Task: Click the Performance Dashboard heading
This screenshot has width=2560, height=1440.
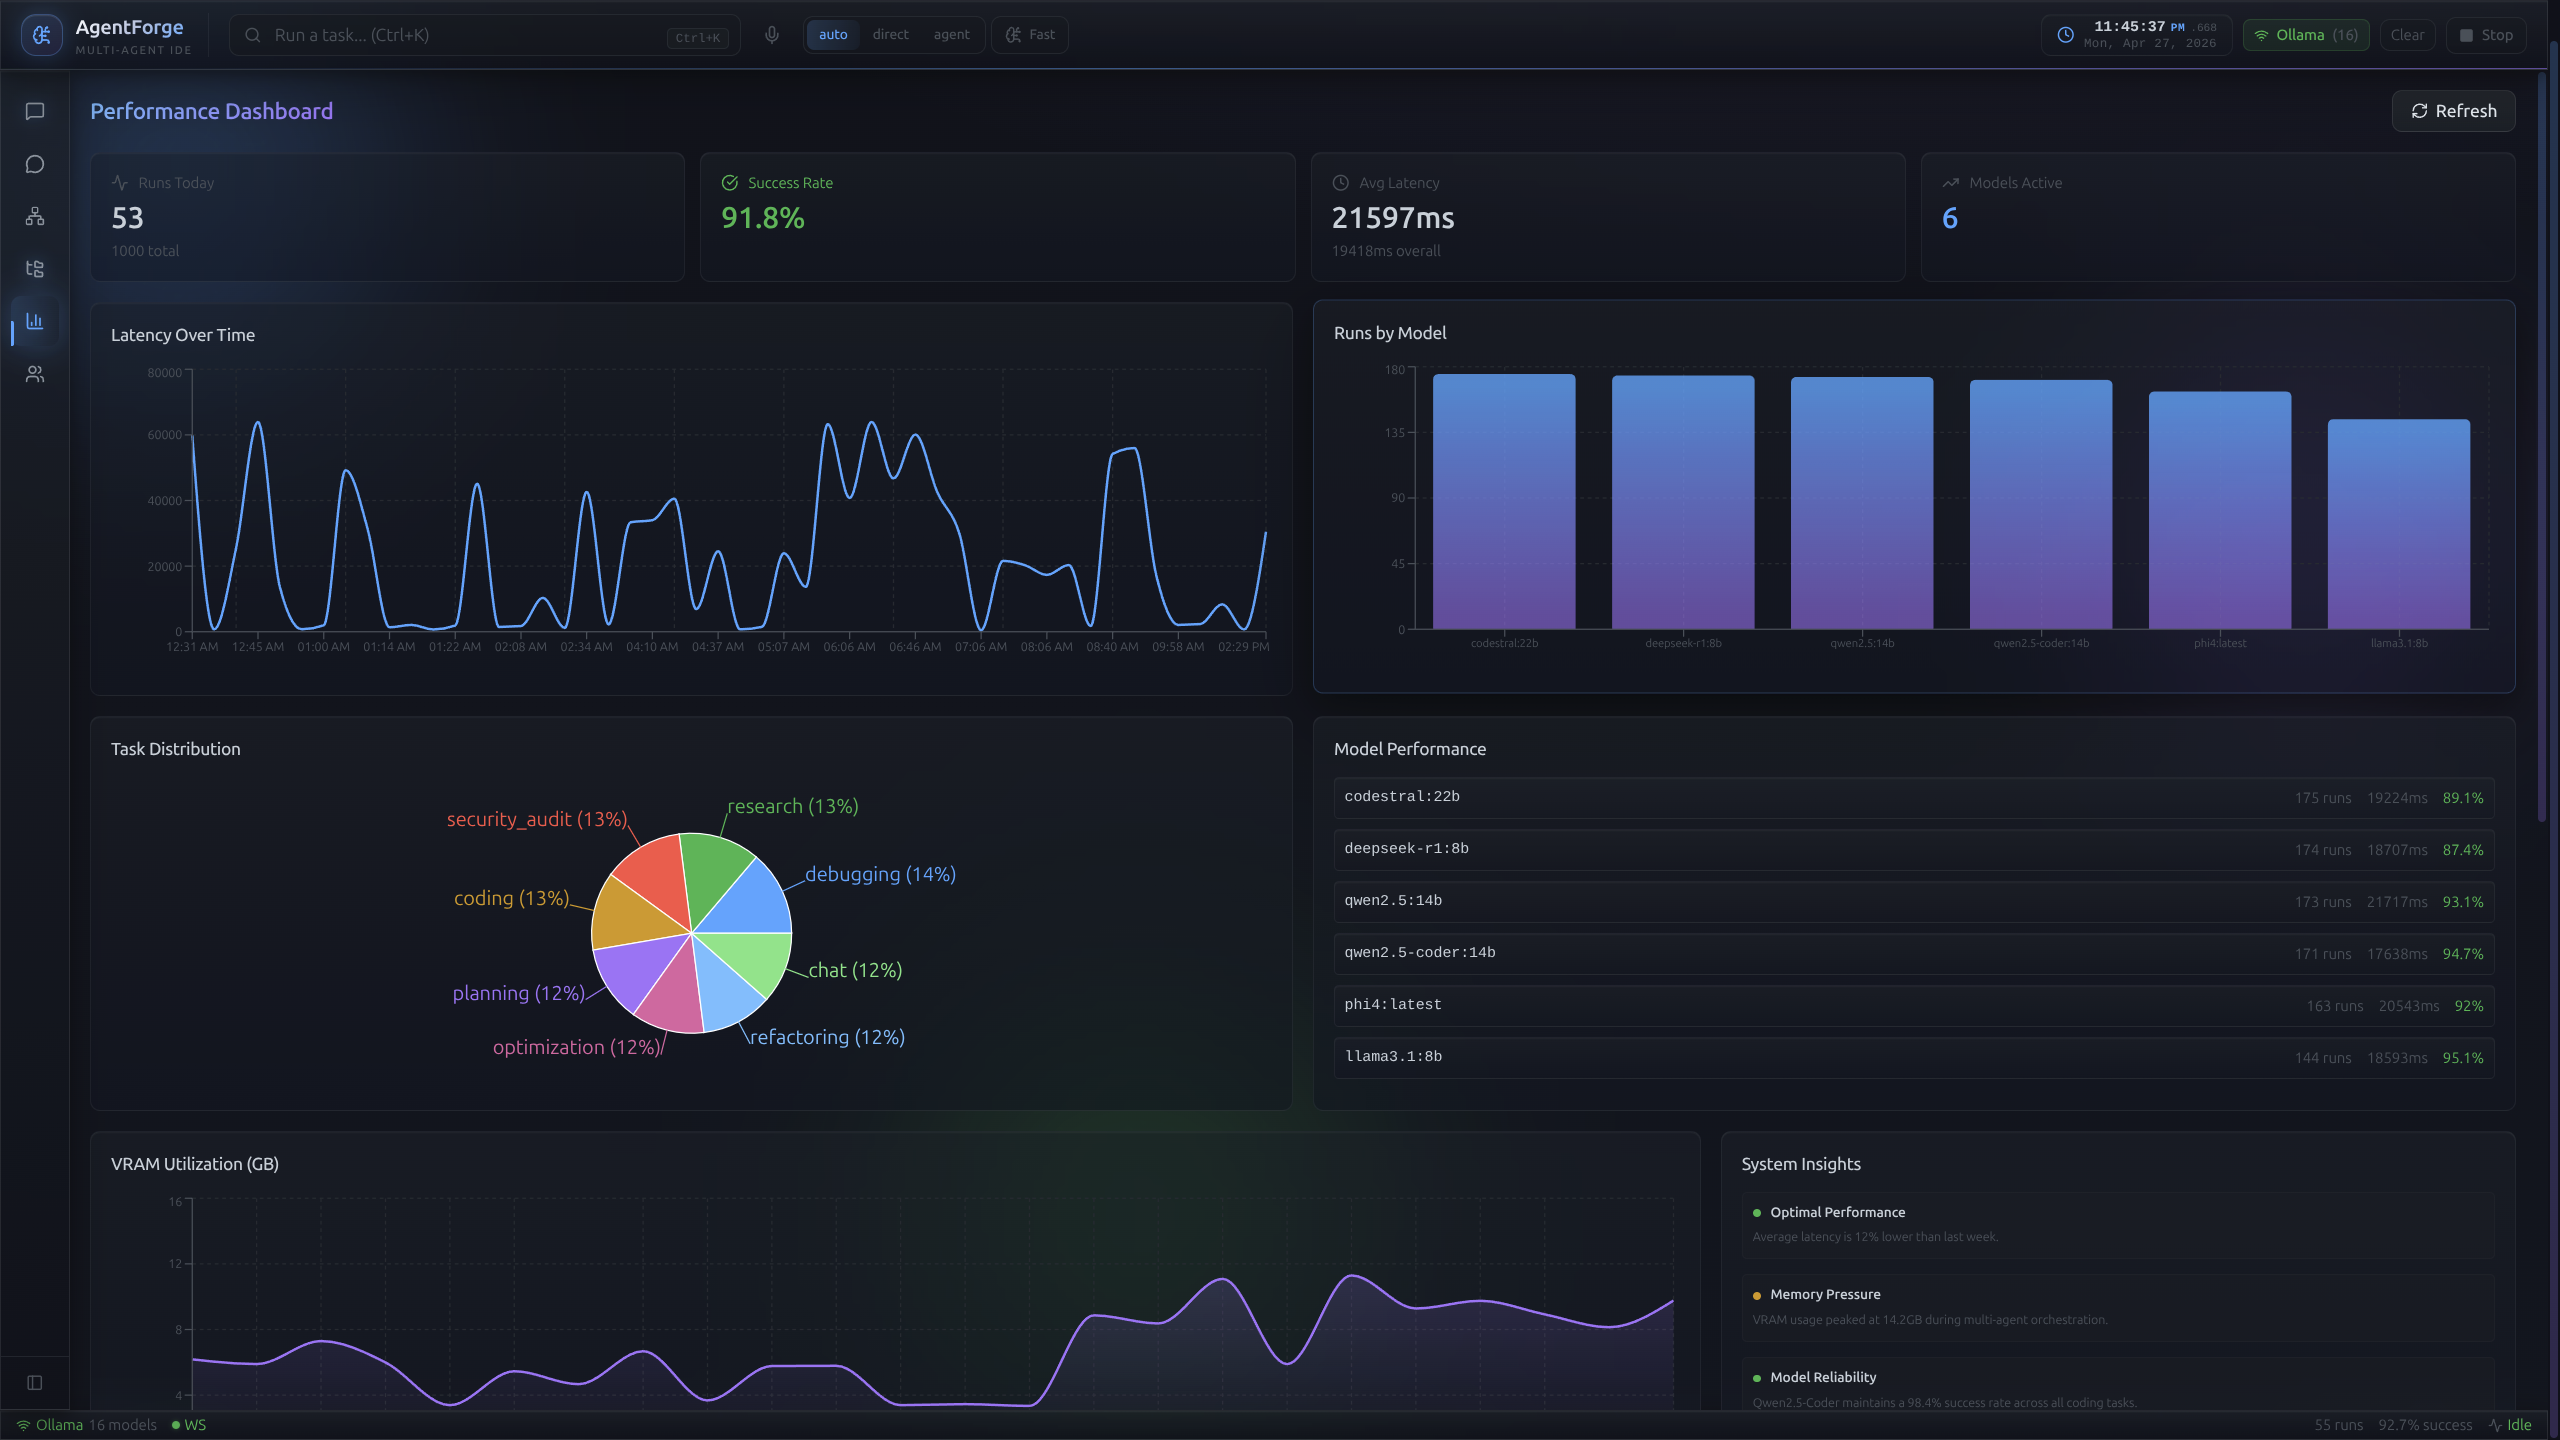Action: coord(211,111)
